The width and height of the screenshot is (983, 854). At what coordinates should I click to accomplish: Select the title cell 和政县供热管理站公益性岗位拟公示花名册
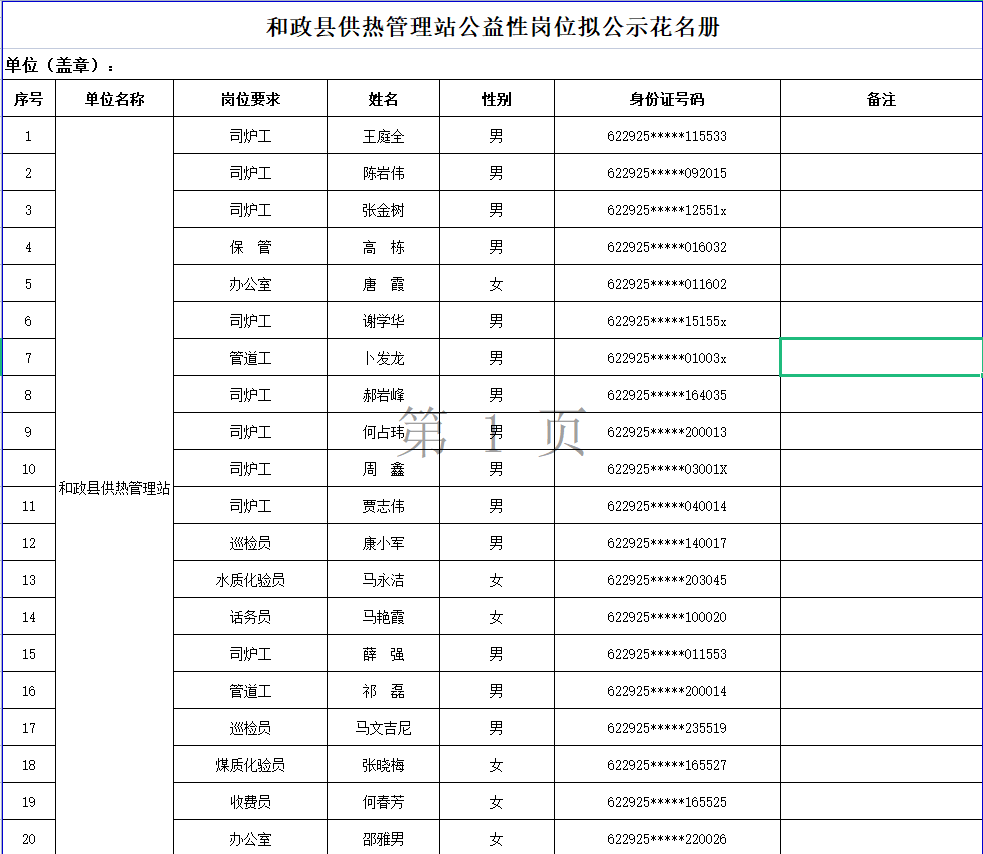point(493,26)
